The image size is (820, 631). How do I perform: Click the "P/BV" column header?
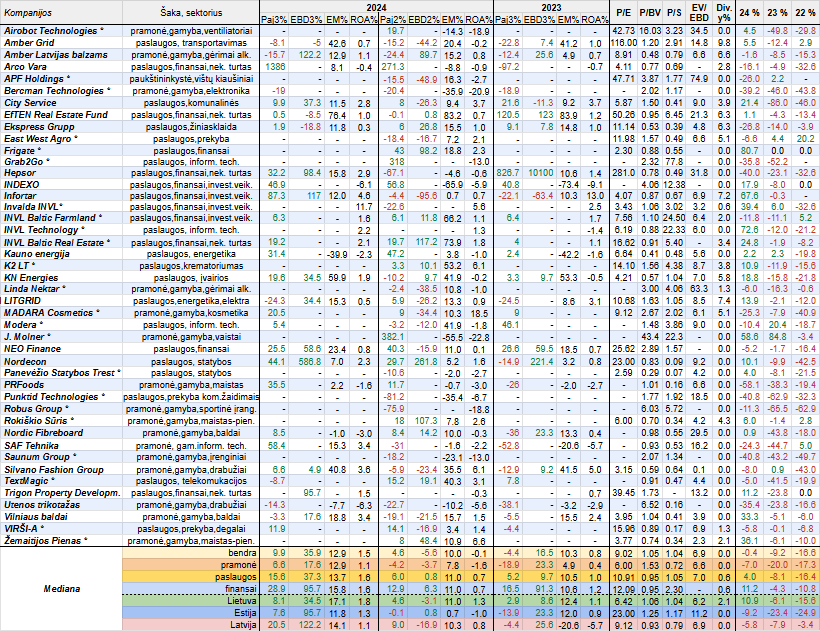point(650,13)
